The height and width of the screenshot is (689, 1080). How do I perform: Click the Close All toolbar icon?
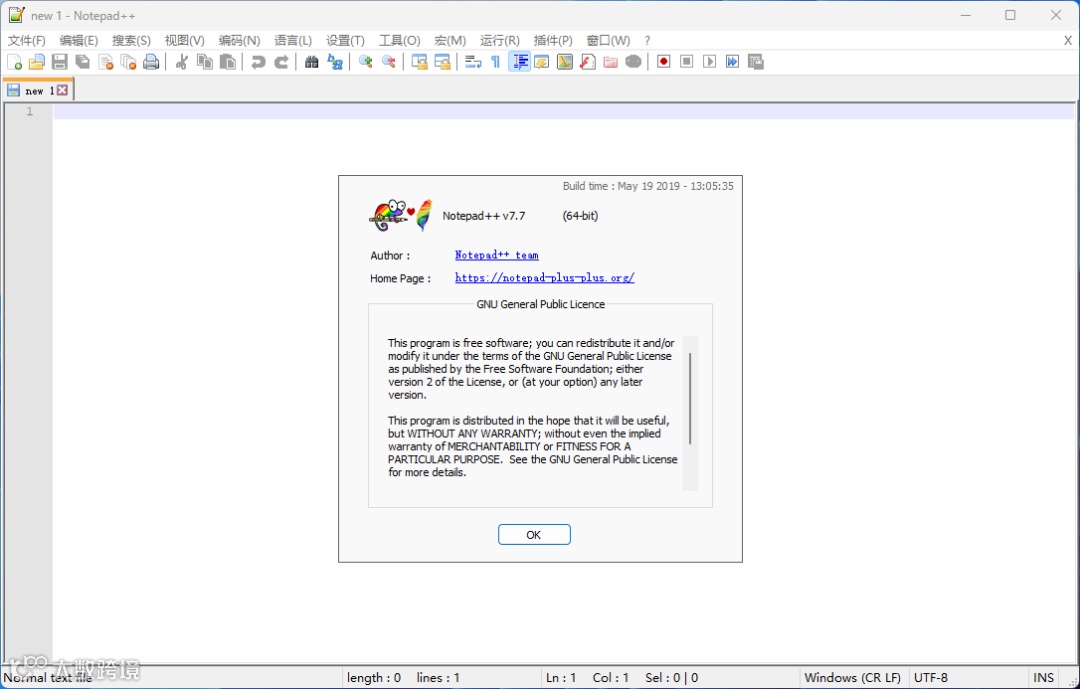pos(129,62)
